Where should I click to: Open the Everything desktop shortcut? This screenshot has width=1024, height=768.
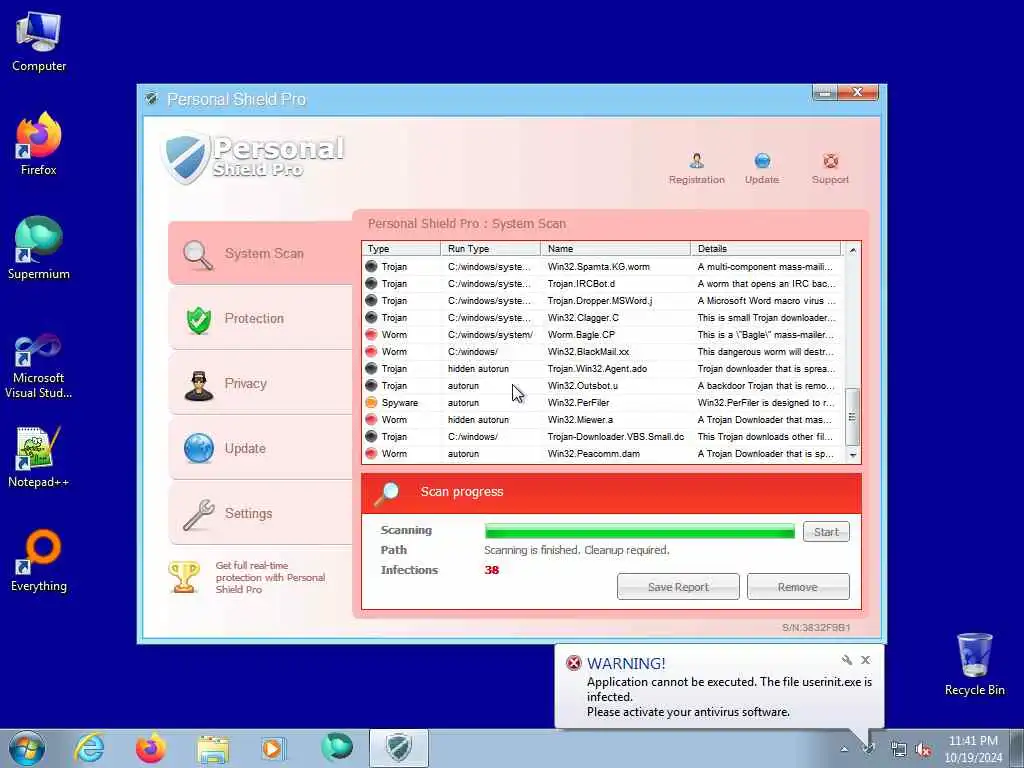click(x=39, y=560)
